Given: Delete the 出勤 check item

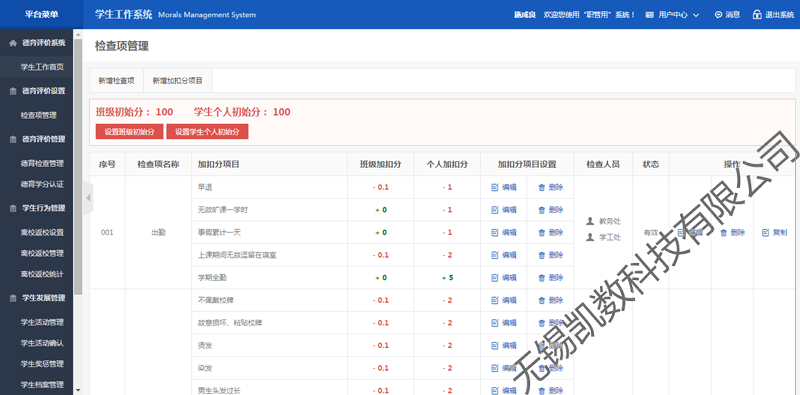Looking at the screenshot, I should [732, 232].
